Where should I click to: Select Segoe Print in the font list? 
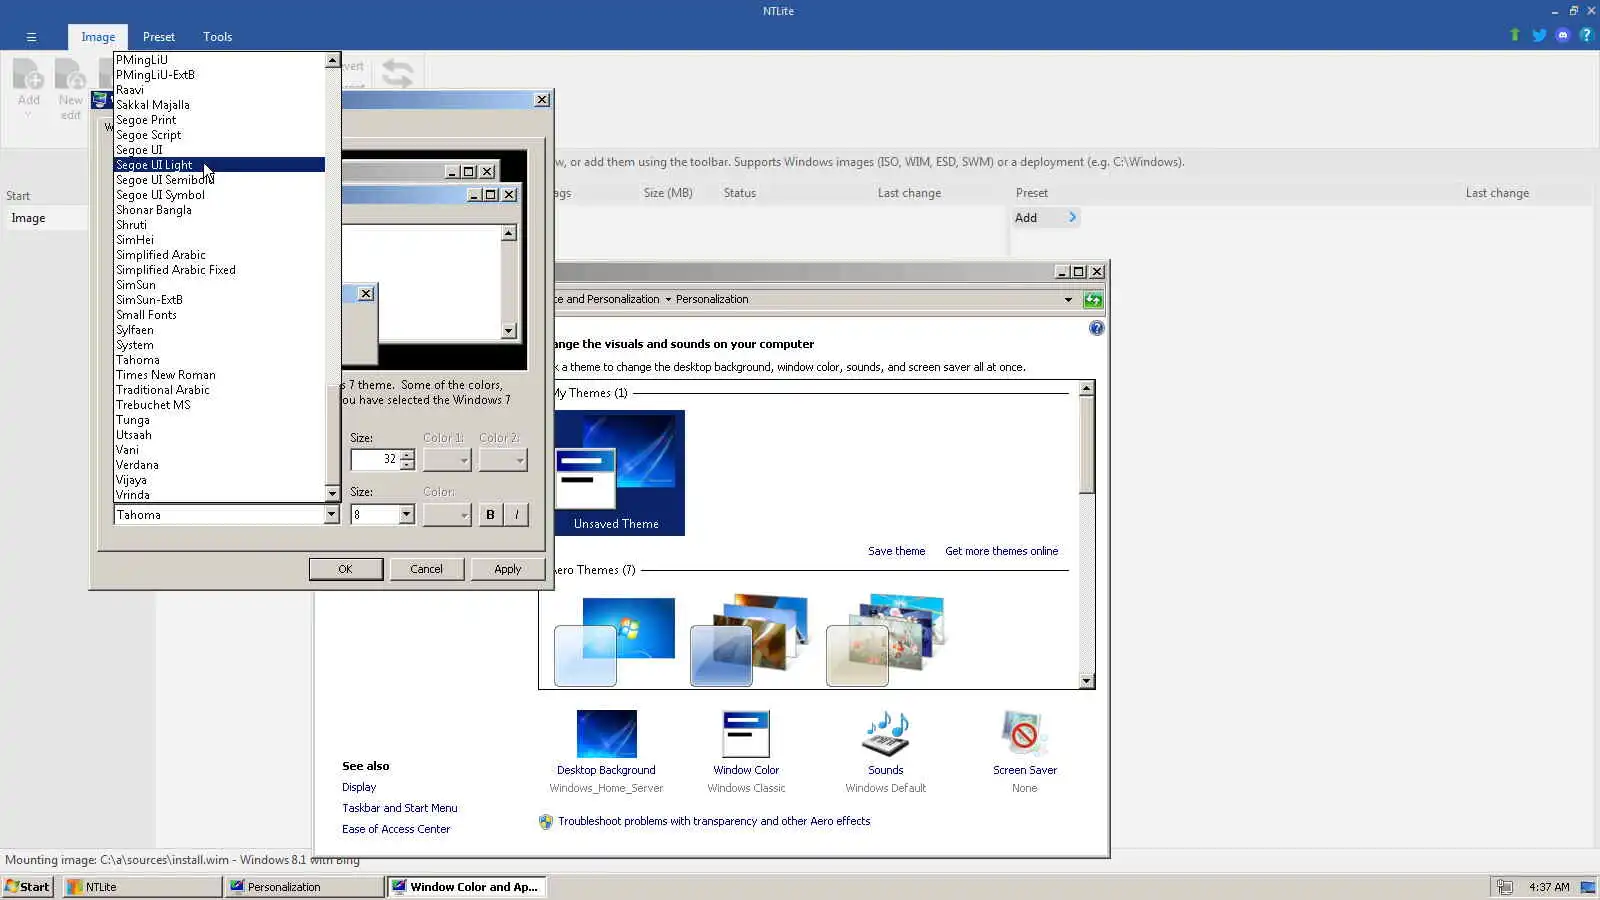(x=219, y=120)
